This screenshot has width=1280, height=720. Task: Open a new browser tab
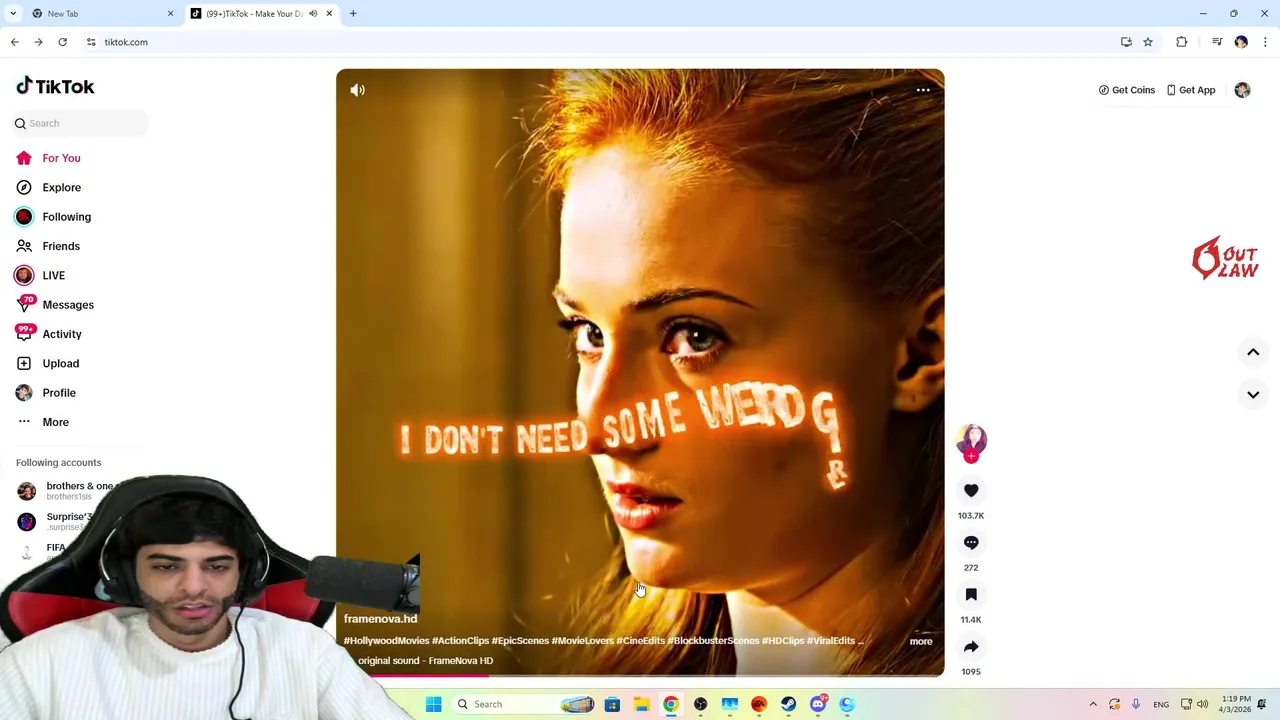[x=353, y=13]
